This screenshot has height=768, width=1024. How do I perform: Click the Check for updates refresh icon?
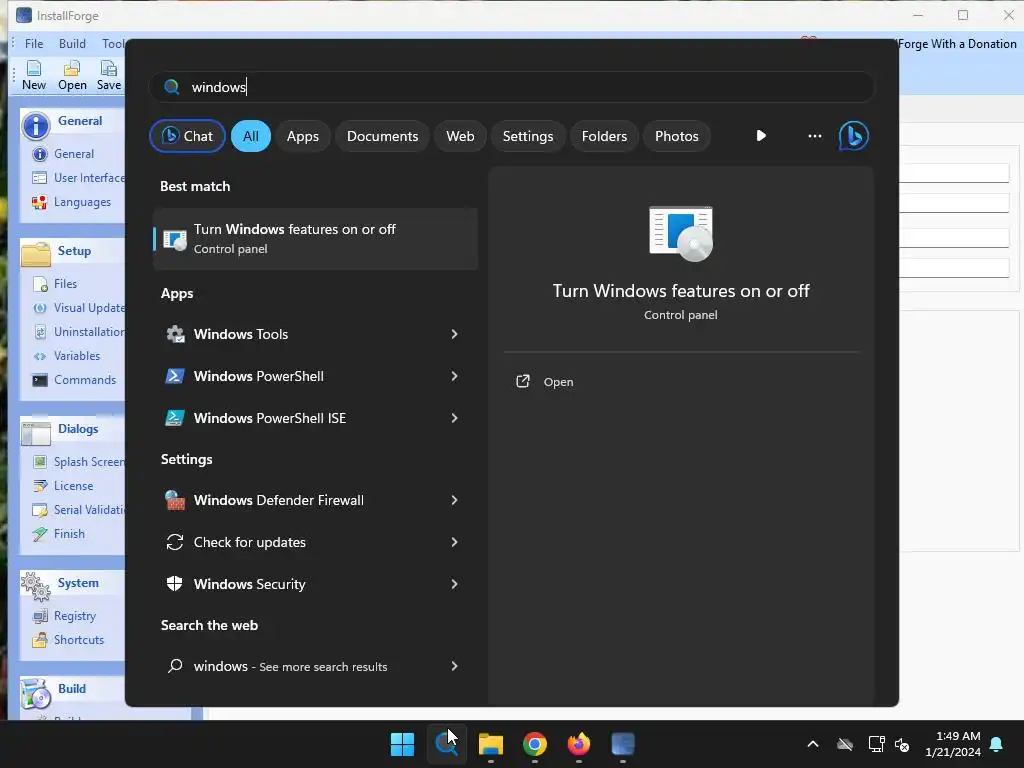click(x=174, y=542)
